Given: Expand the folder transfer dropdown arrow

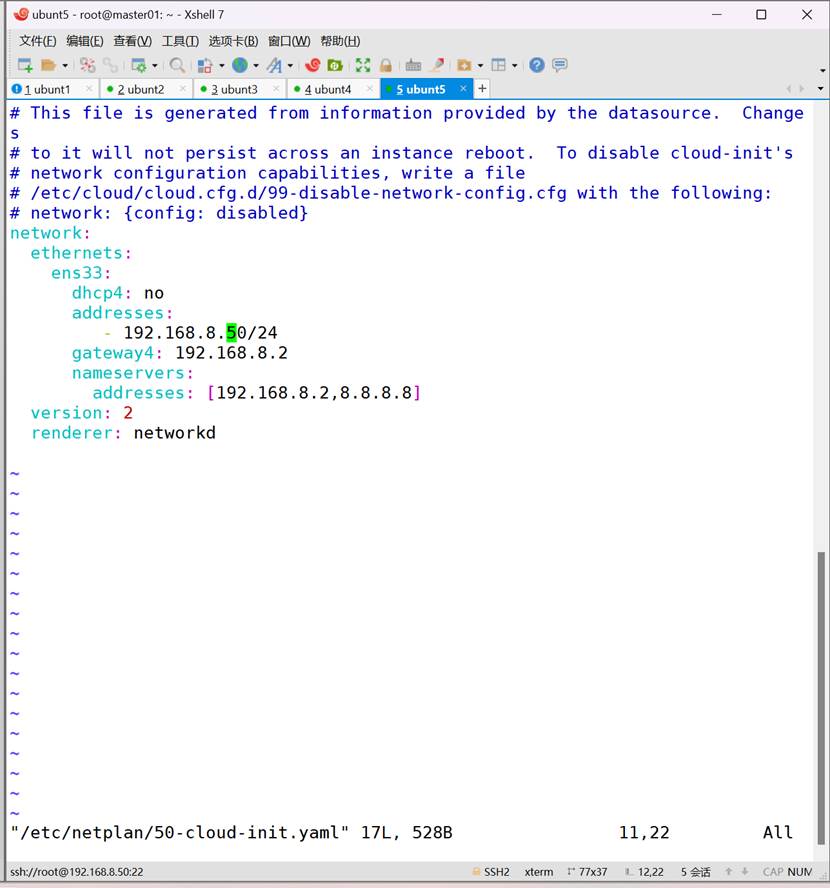Looking at the screenshot, I should [x=480, y=66].
